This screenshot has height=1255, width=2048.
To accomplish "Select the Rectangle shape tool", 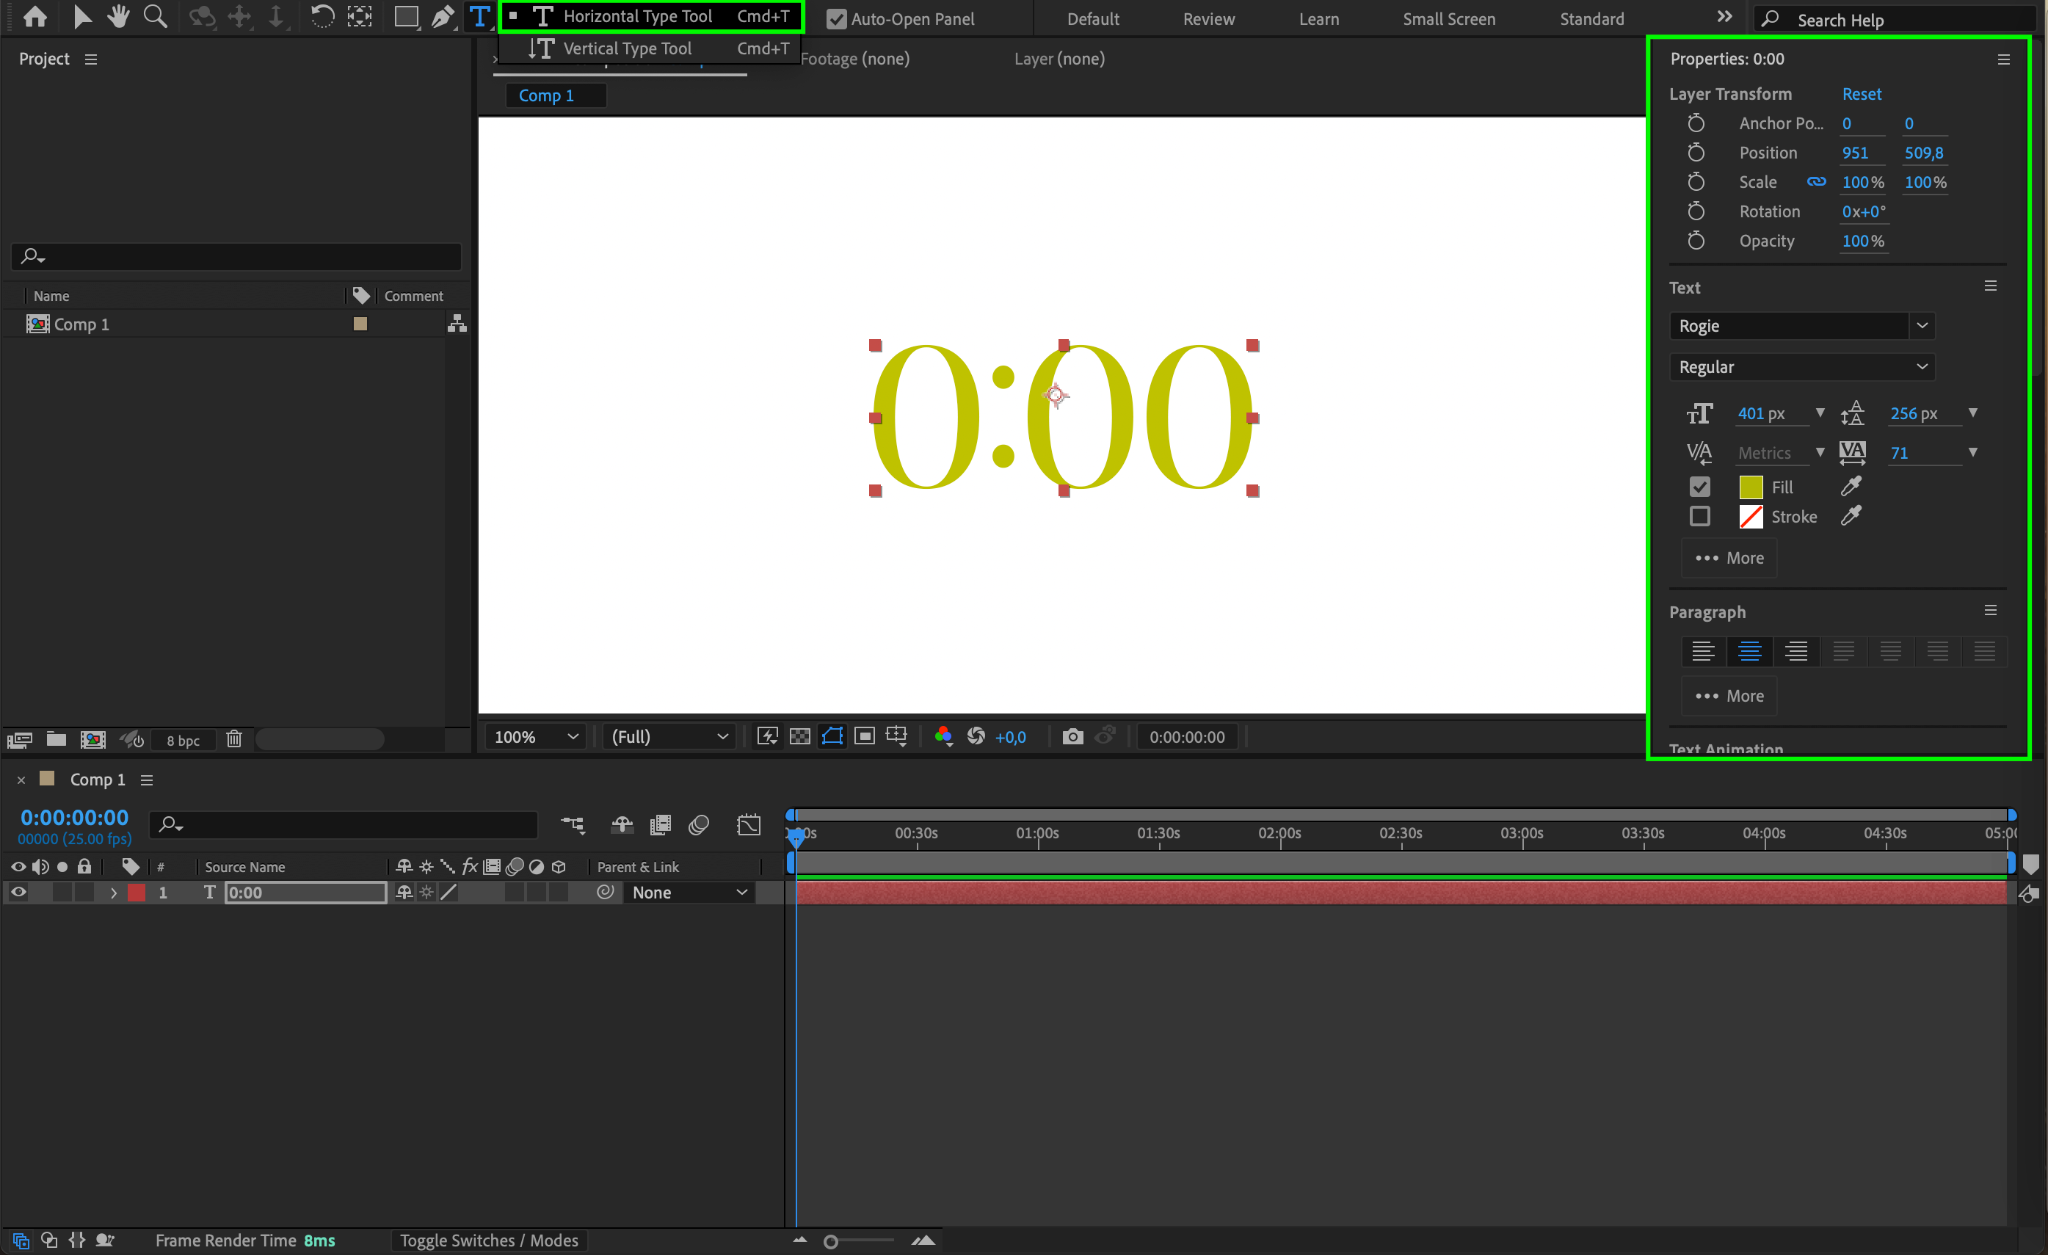I will (406, 17).
